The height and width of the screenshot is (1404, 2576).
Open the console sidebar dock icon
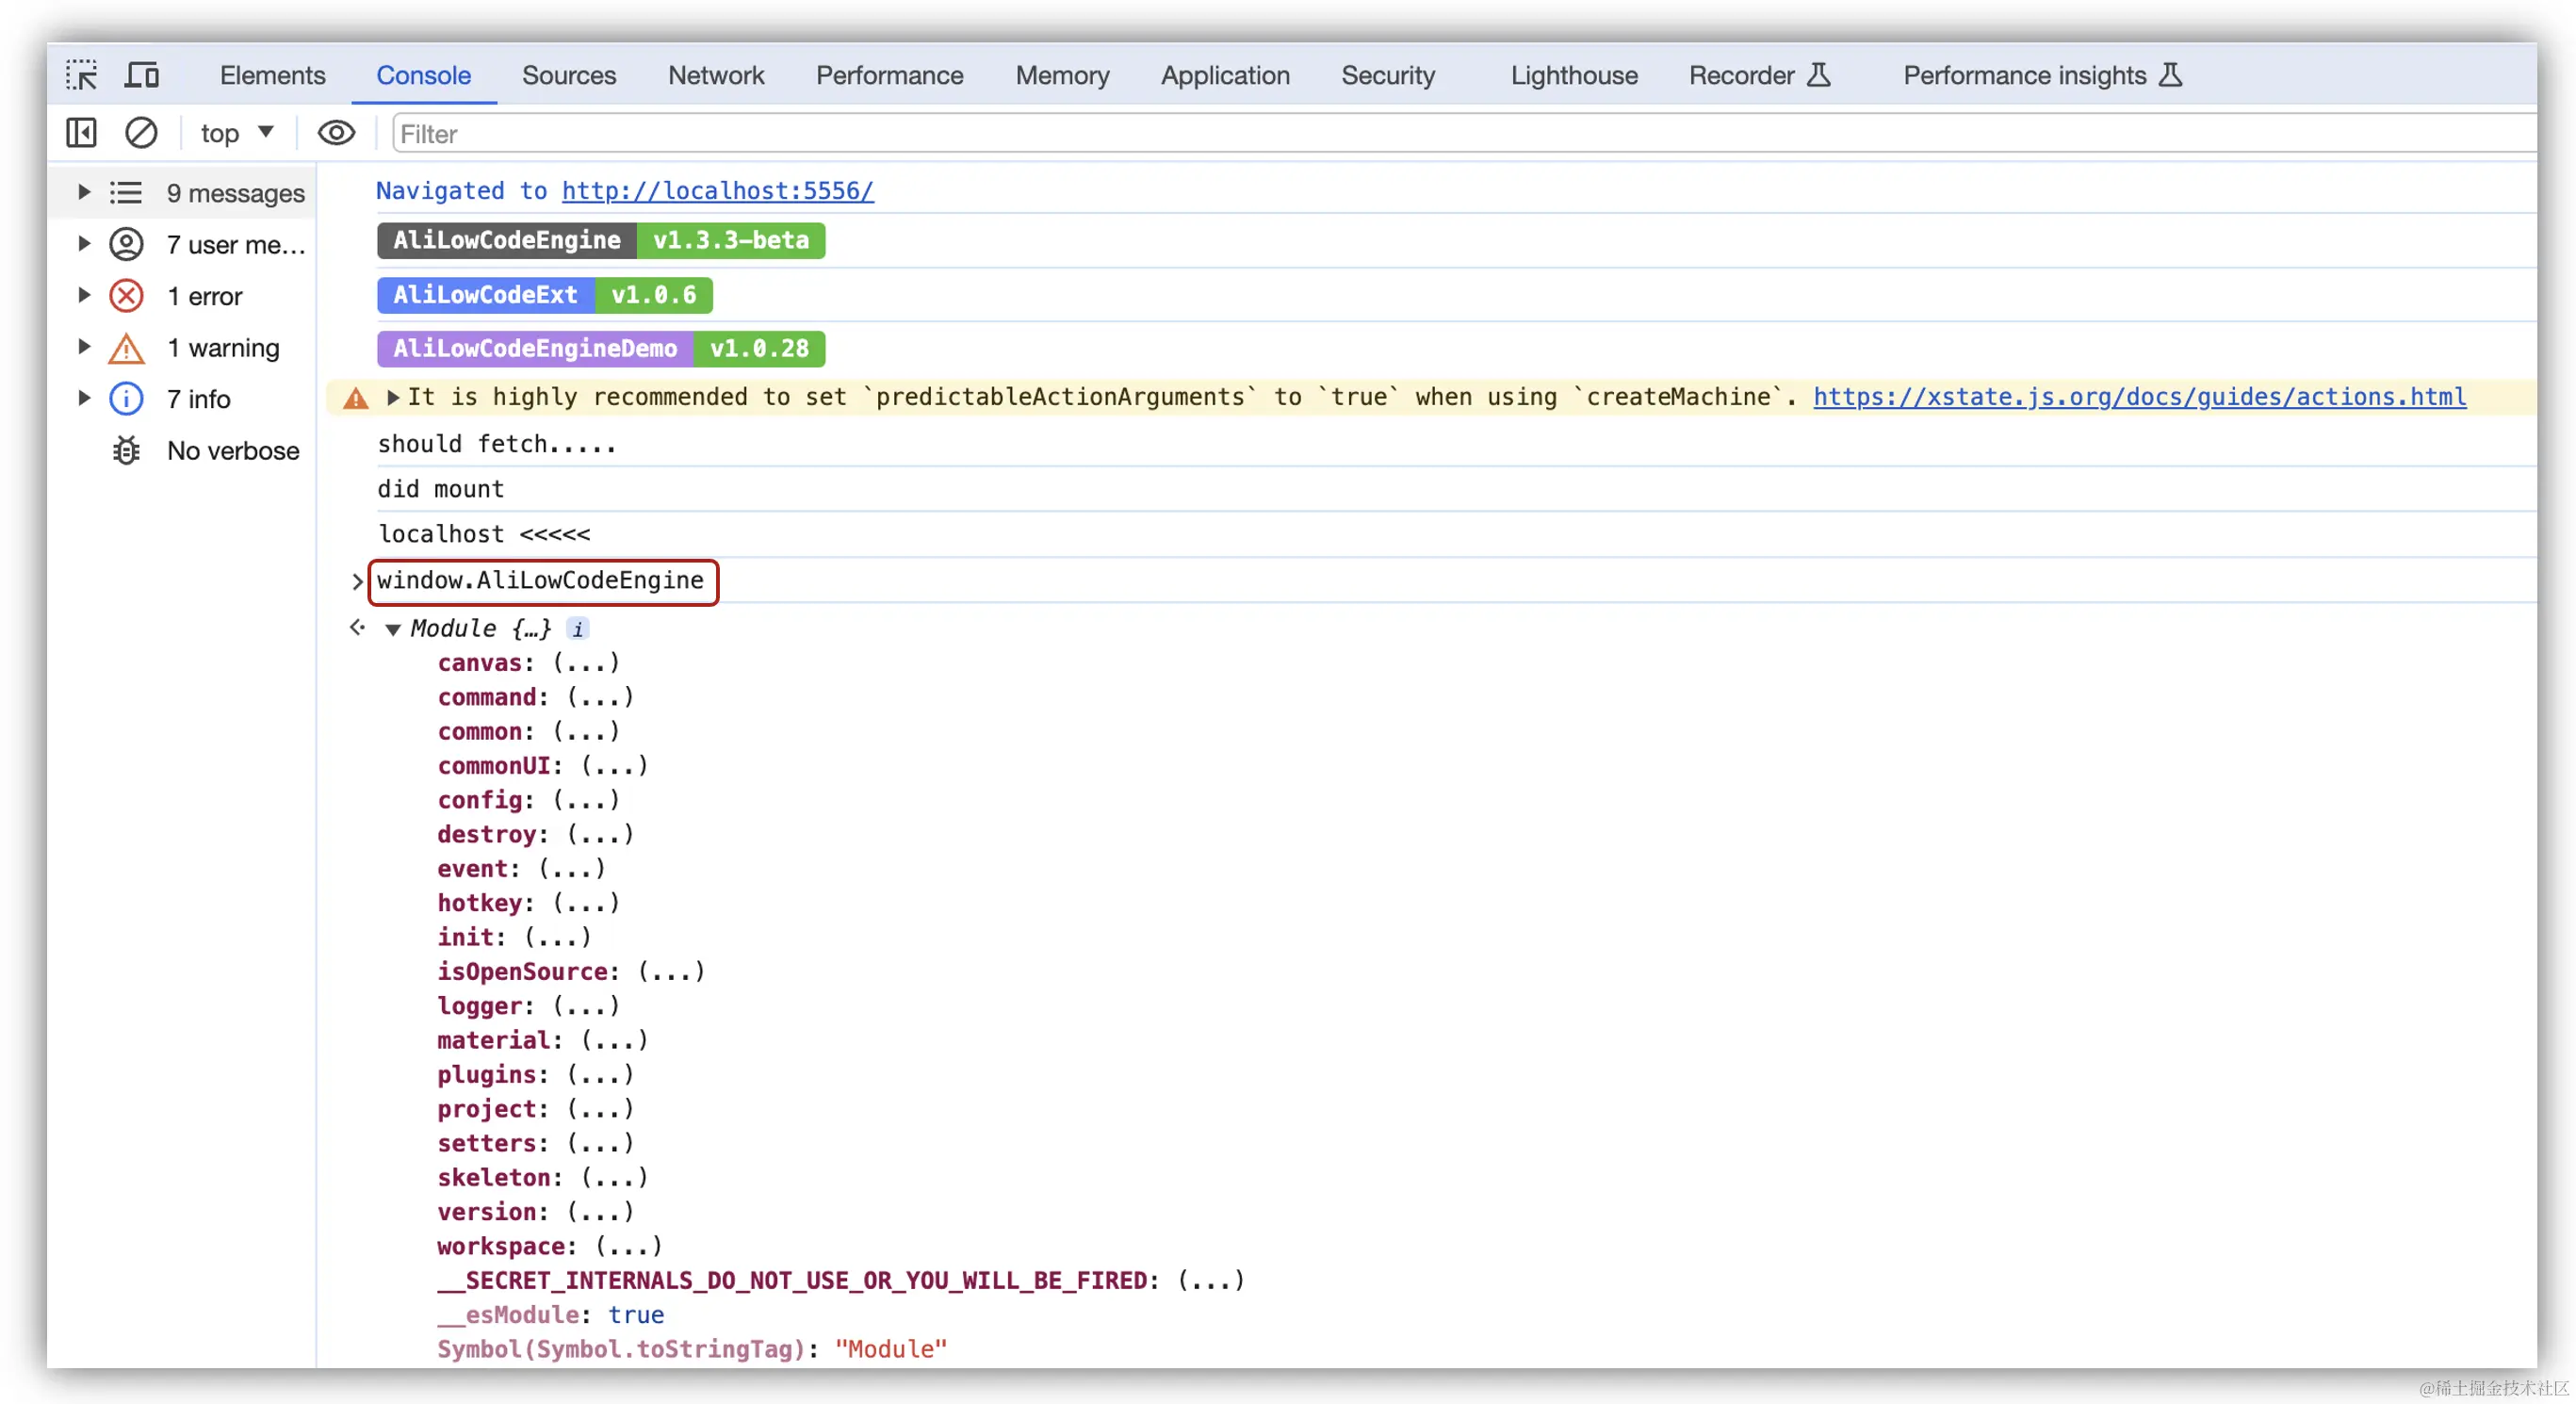click(80, 132)
